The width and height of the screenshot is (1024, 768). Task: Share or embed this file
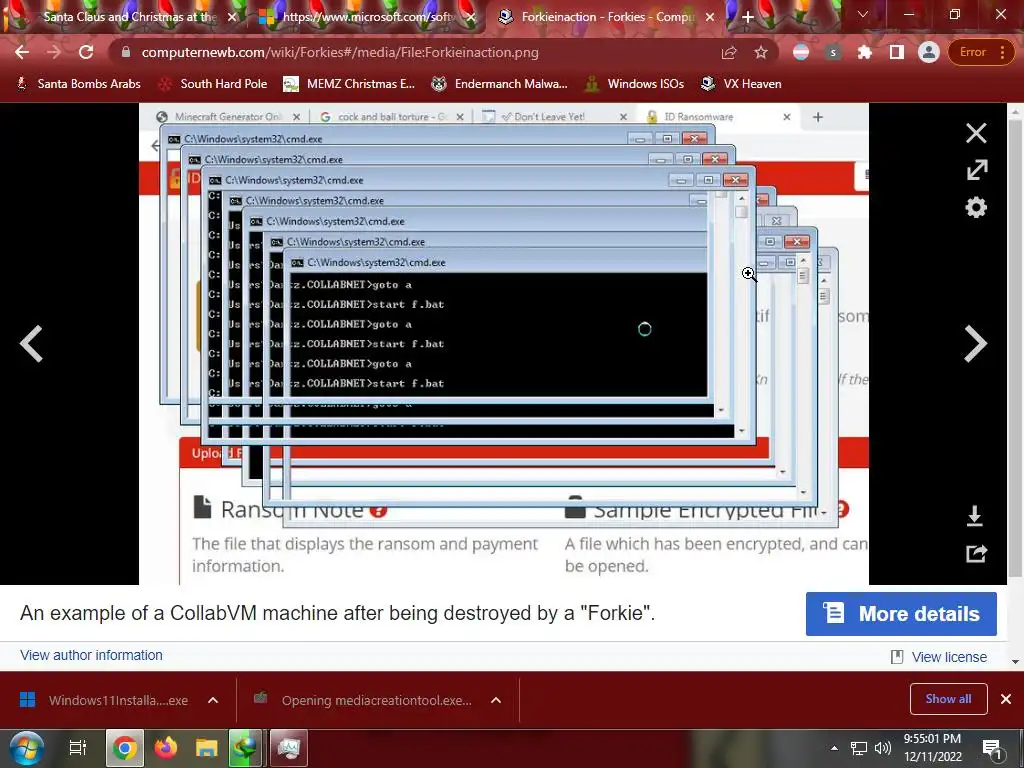(x=976, y=553)
